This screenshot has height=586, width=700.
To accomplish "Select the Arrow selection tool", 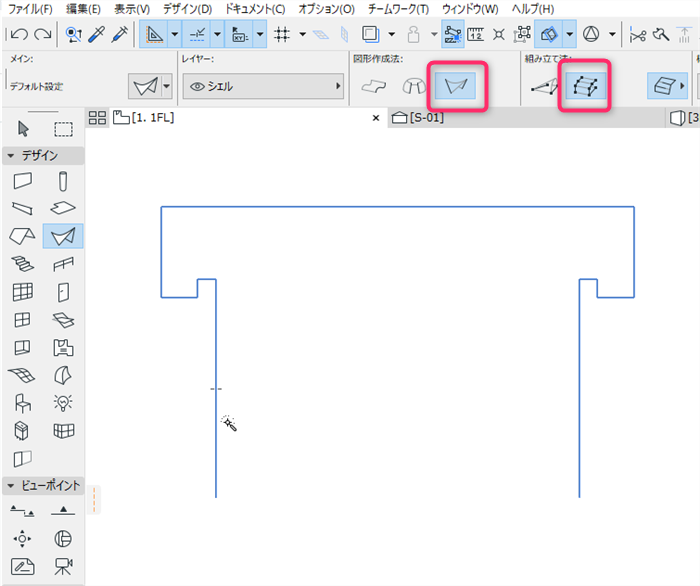I will point(23,129).
